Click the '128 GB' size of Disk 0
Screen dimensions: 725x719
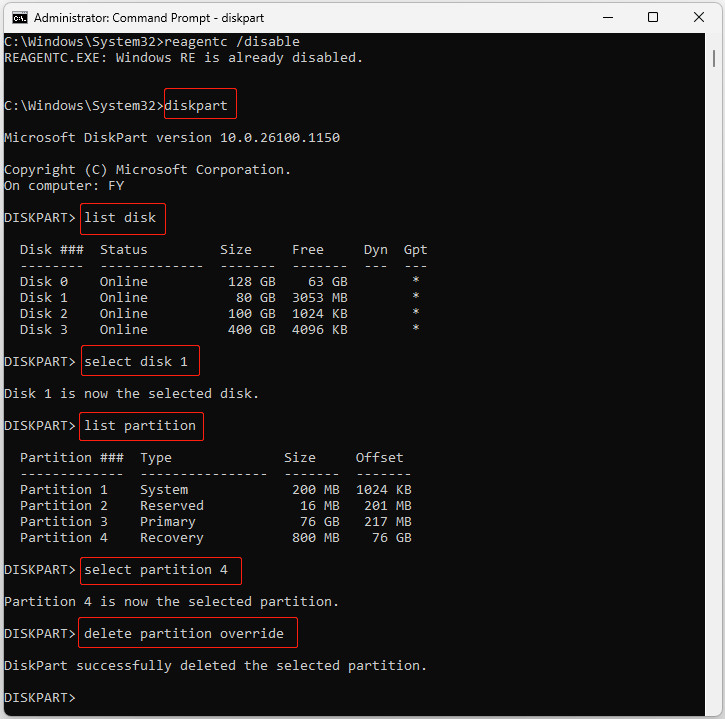coord(252,282)
